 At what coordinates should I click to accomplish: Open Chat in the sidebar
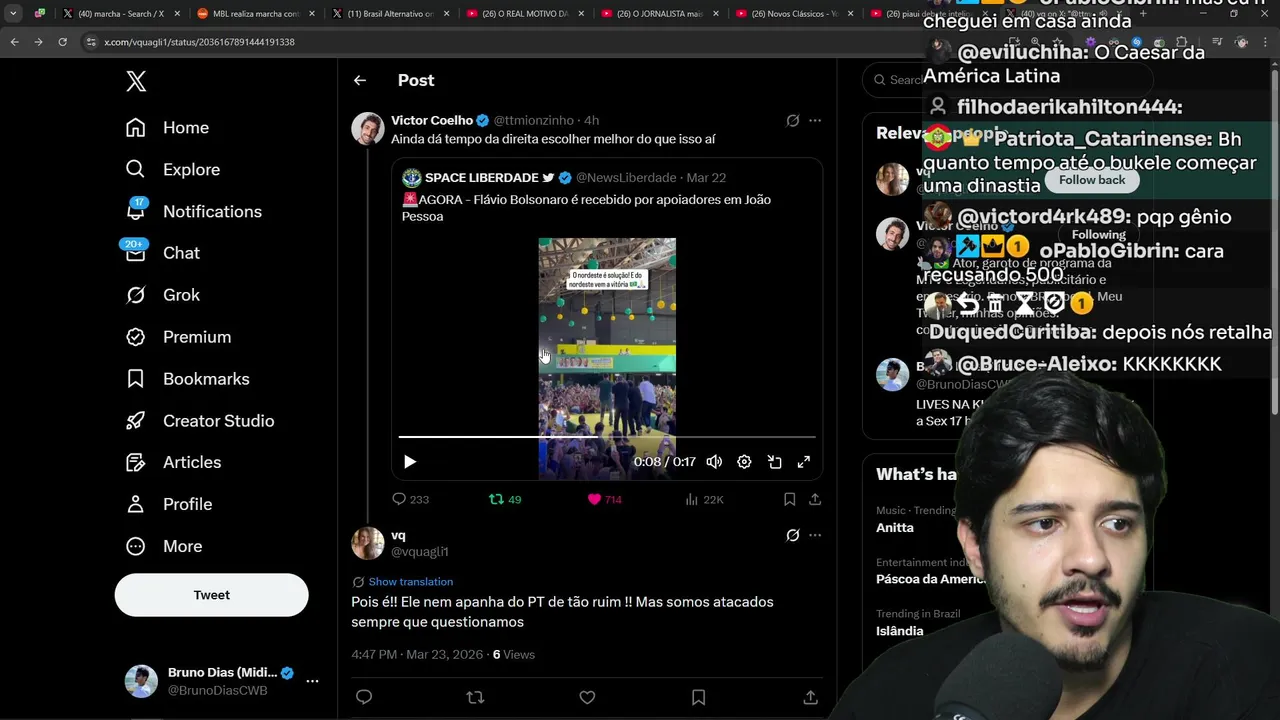pos(161,253)
